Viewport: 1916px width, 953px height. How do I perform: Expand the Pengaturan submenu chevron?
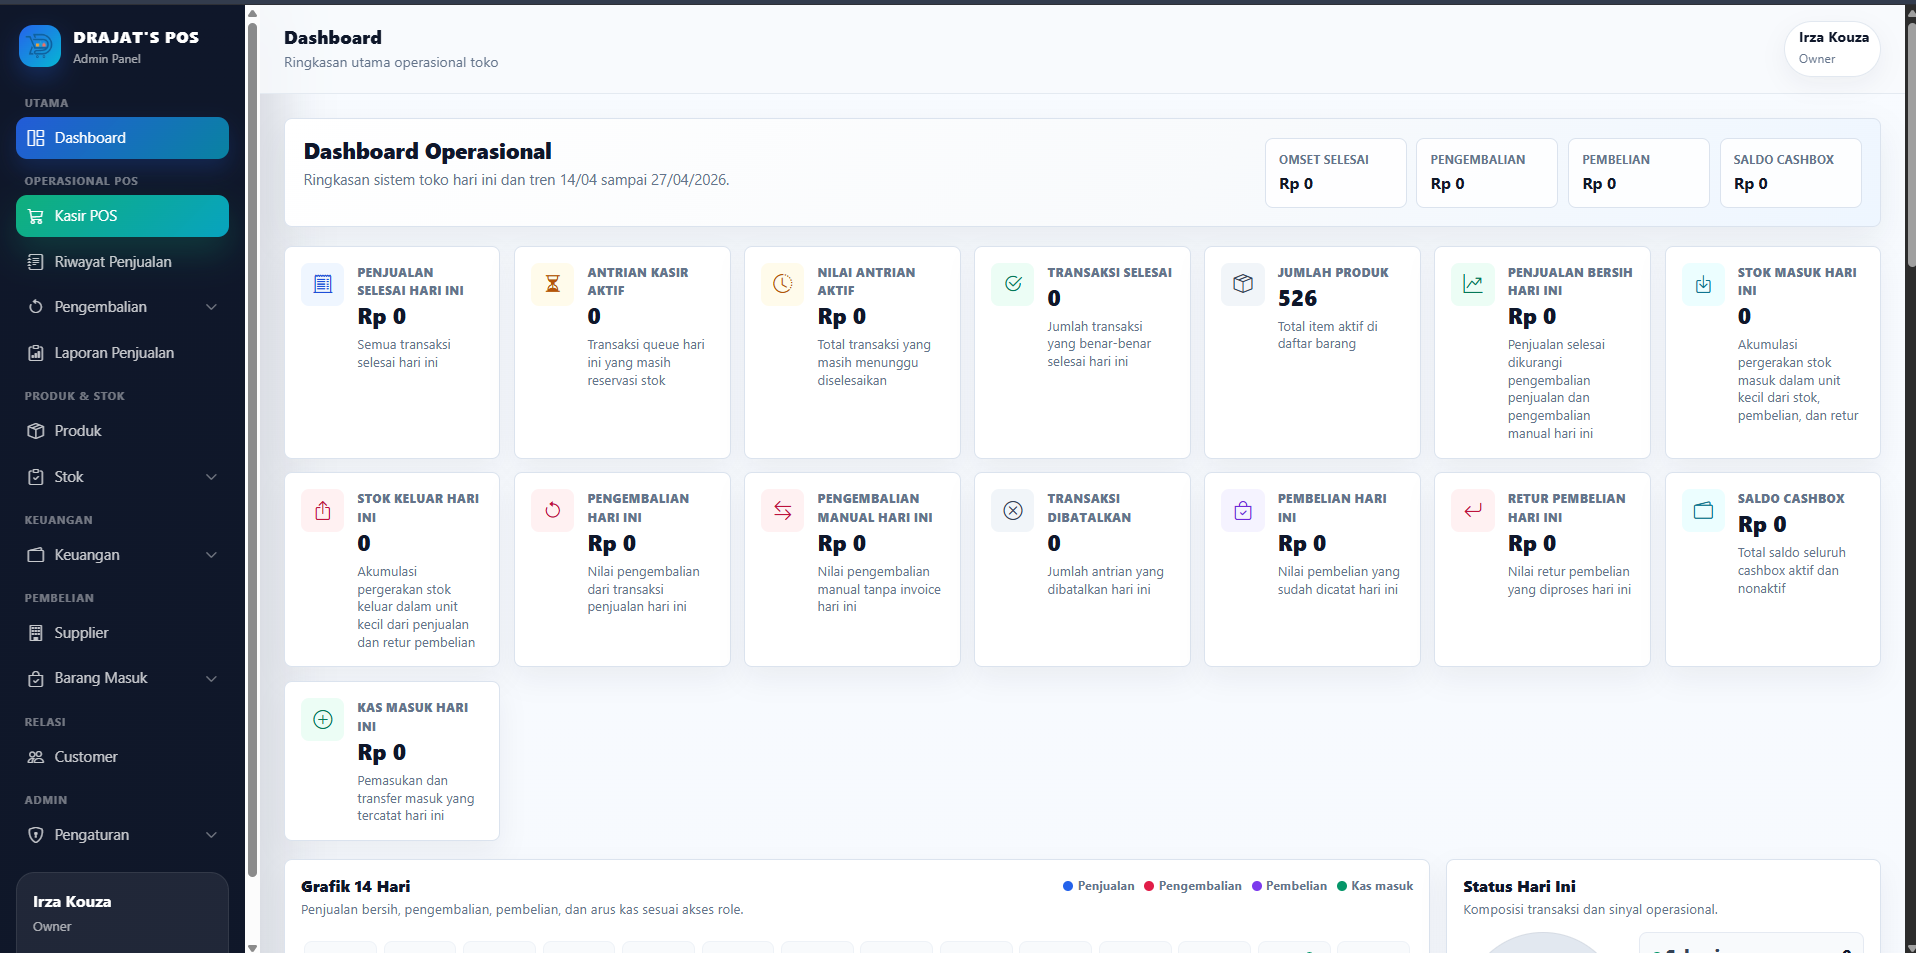click(211, 835)
